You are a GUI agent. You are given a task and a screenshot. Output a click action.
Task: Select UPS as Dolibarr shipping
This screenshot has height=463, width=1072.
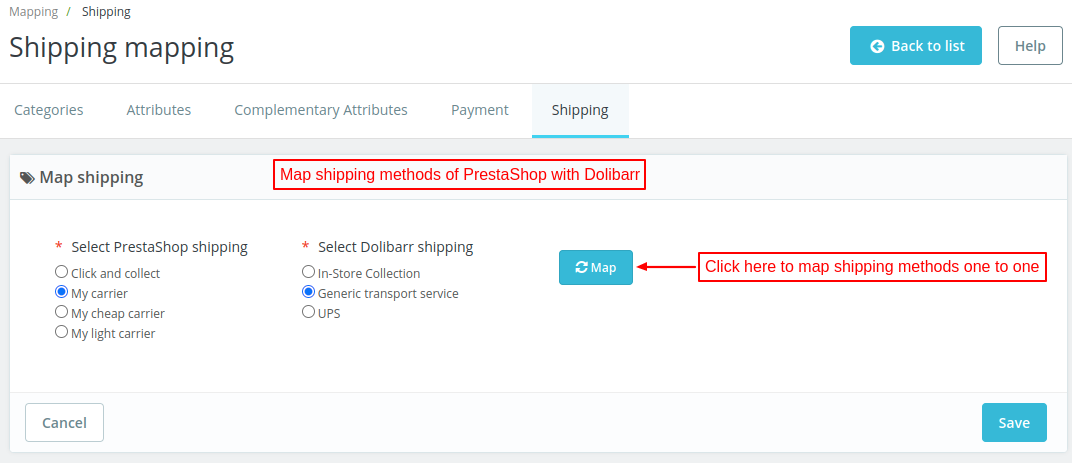[309, 312]
